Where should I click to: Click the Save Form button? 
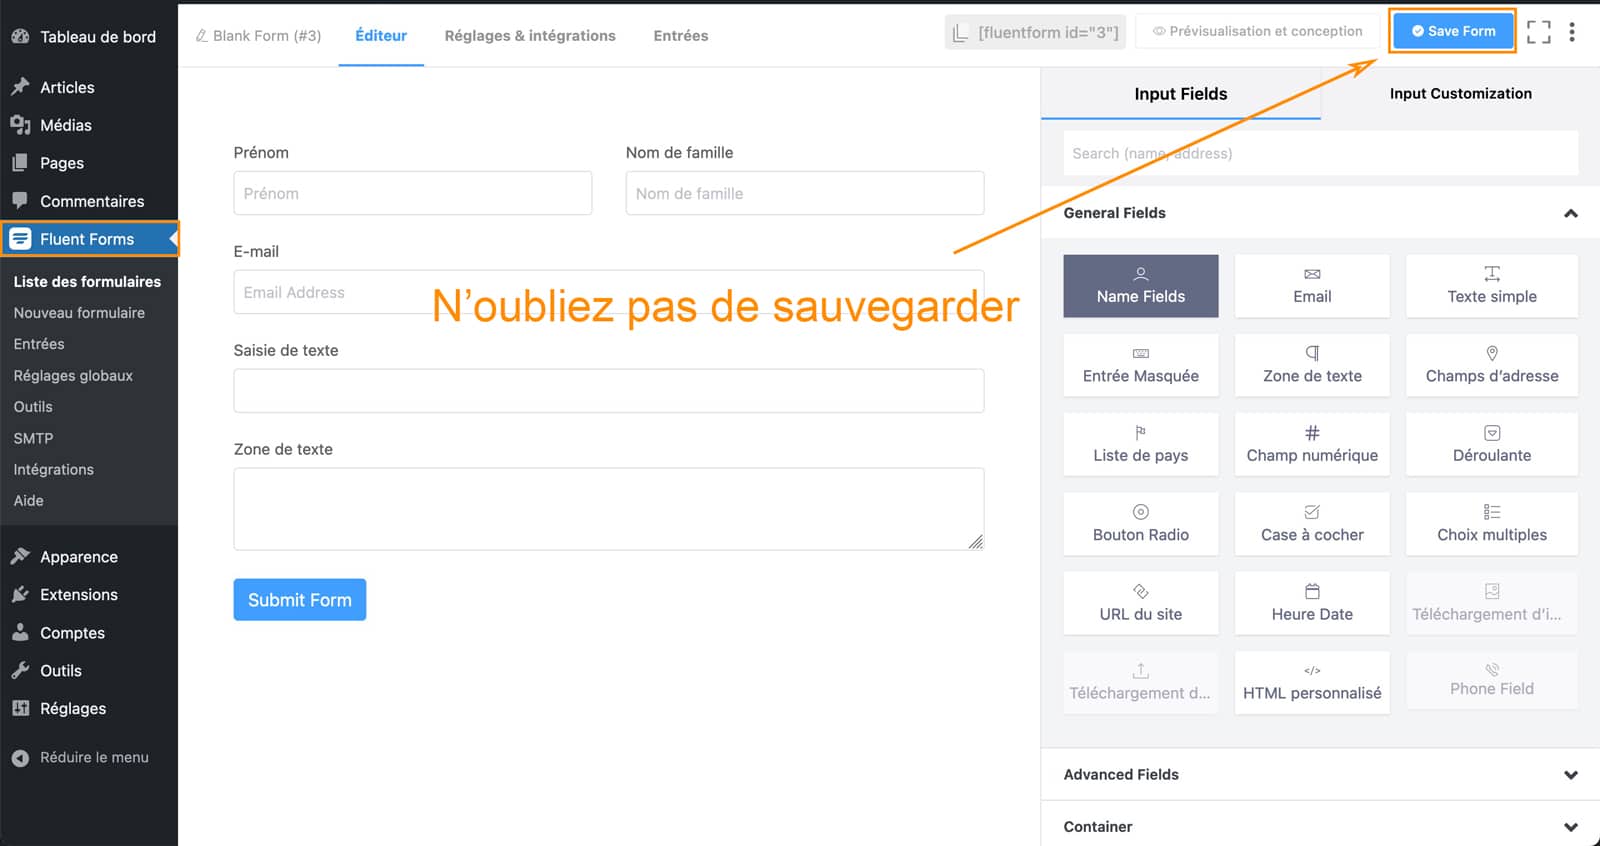[x=1453, y=31]
